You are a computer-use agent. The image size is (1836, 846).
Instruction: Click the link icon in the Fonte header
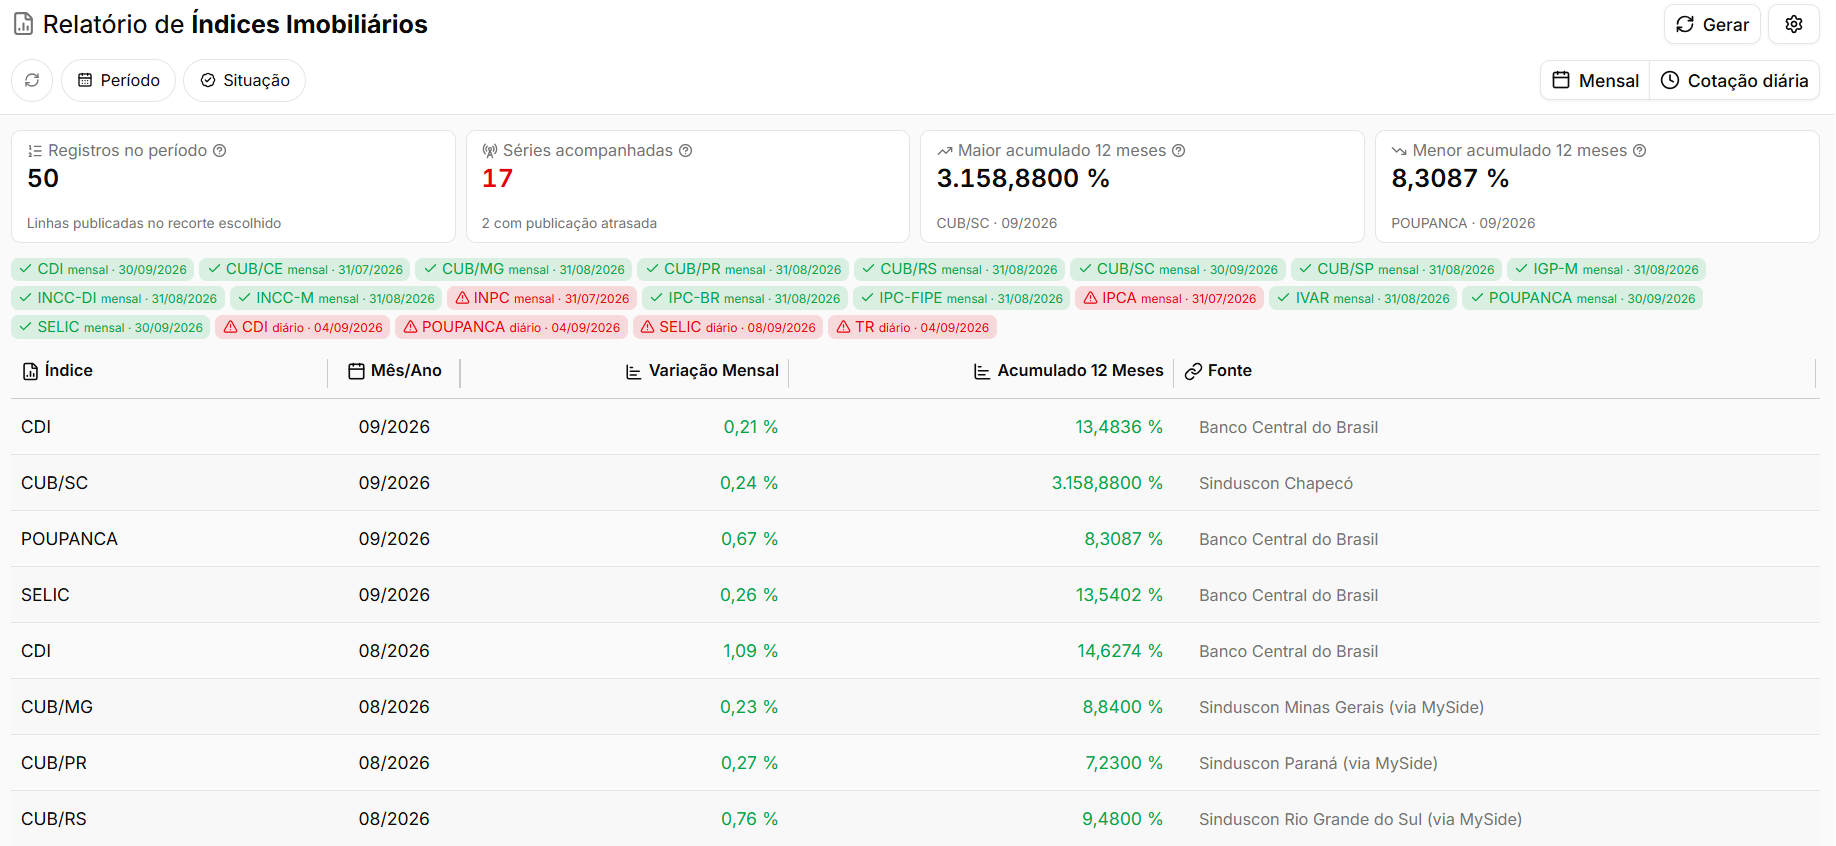pyautogui.click(x=1193, y=372)
